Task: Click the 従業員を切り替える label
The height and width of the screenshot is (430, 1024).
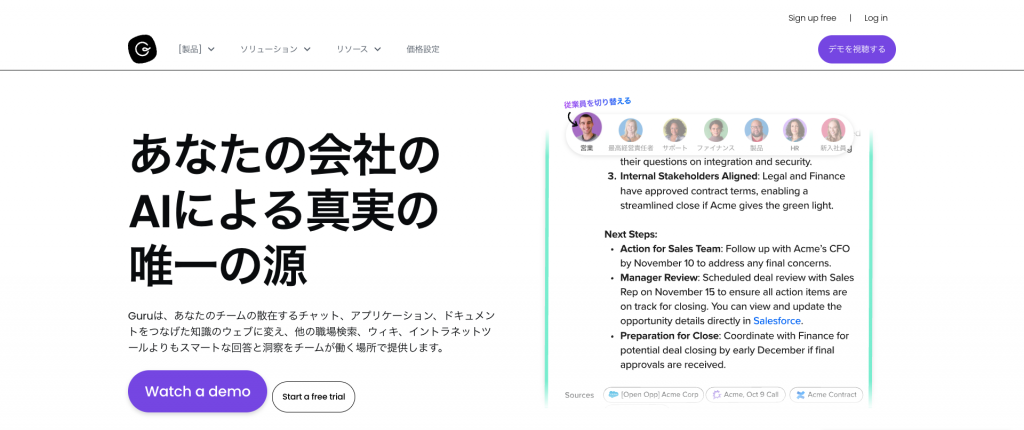Action: pyautogui.click(x=598, y=103)
